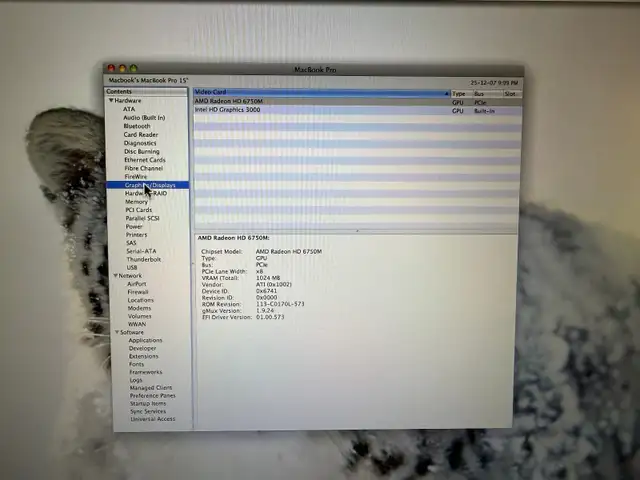Click the Device ID value 0x6741
This screenshot has height=480, width=640.
click(267, 291)
